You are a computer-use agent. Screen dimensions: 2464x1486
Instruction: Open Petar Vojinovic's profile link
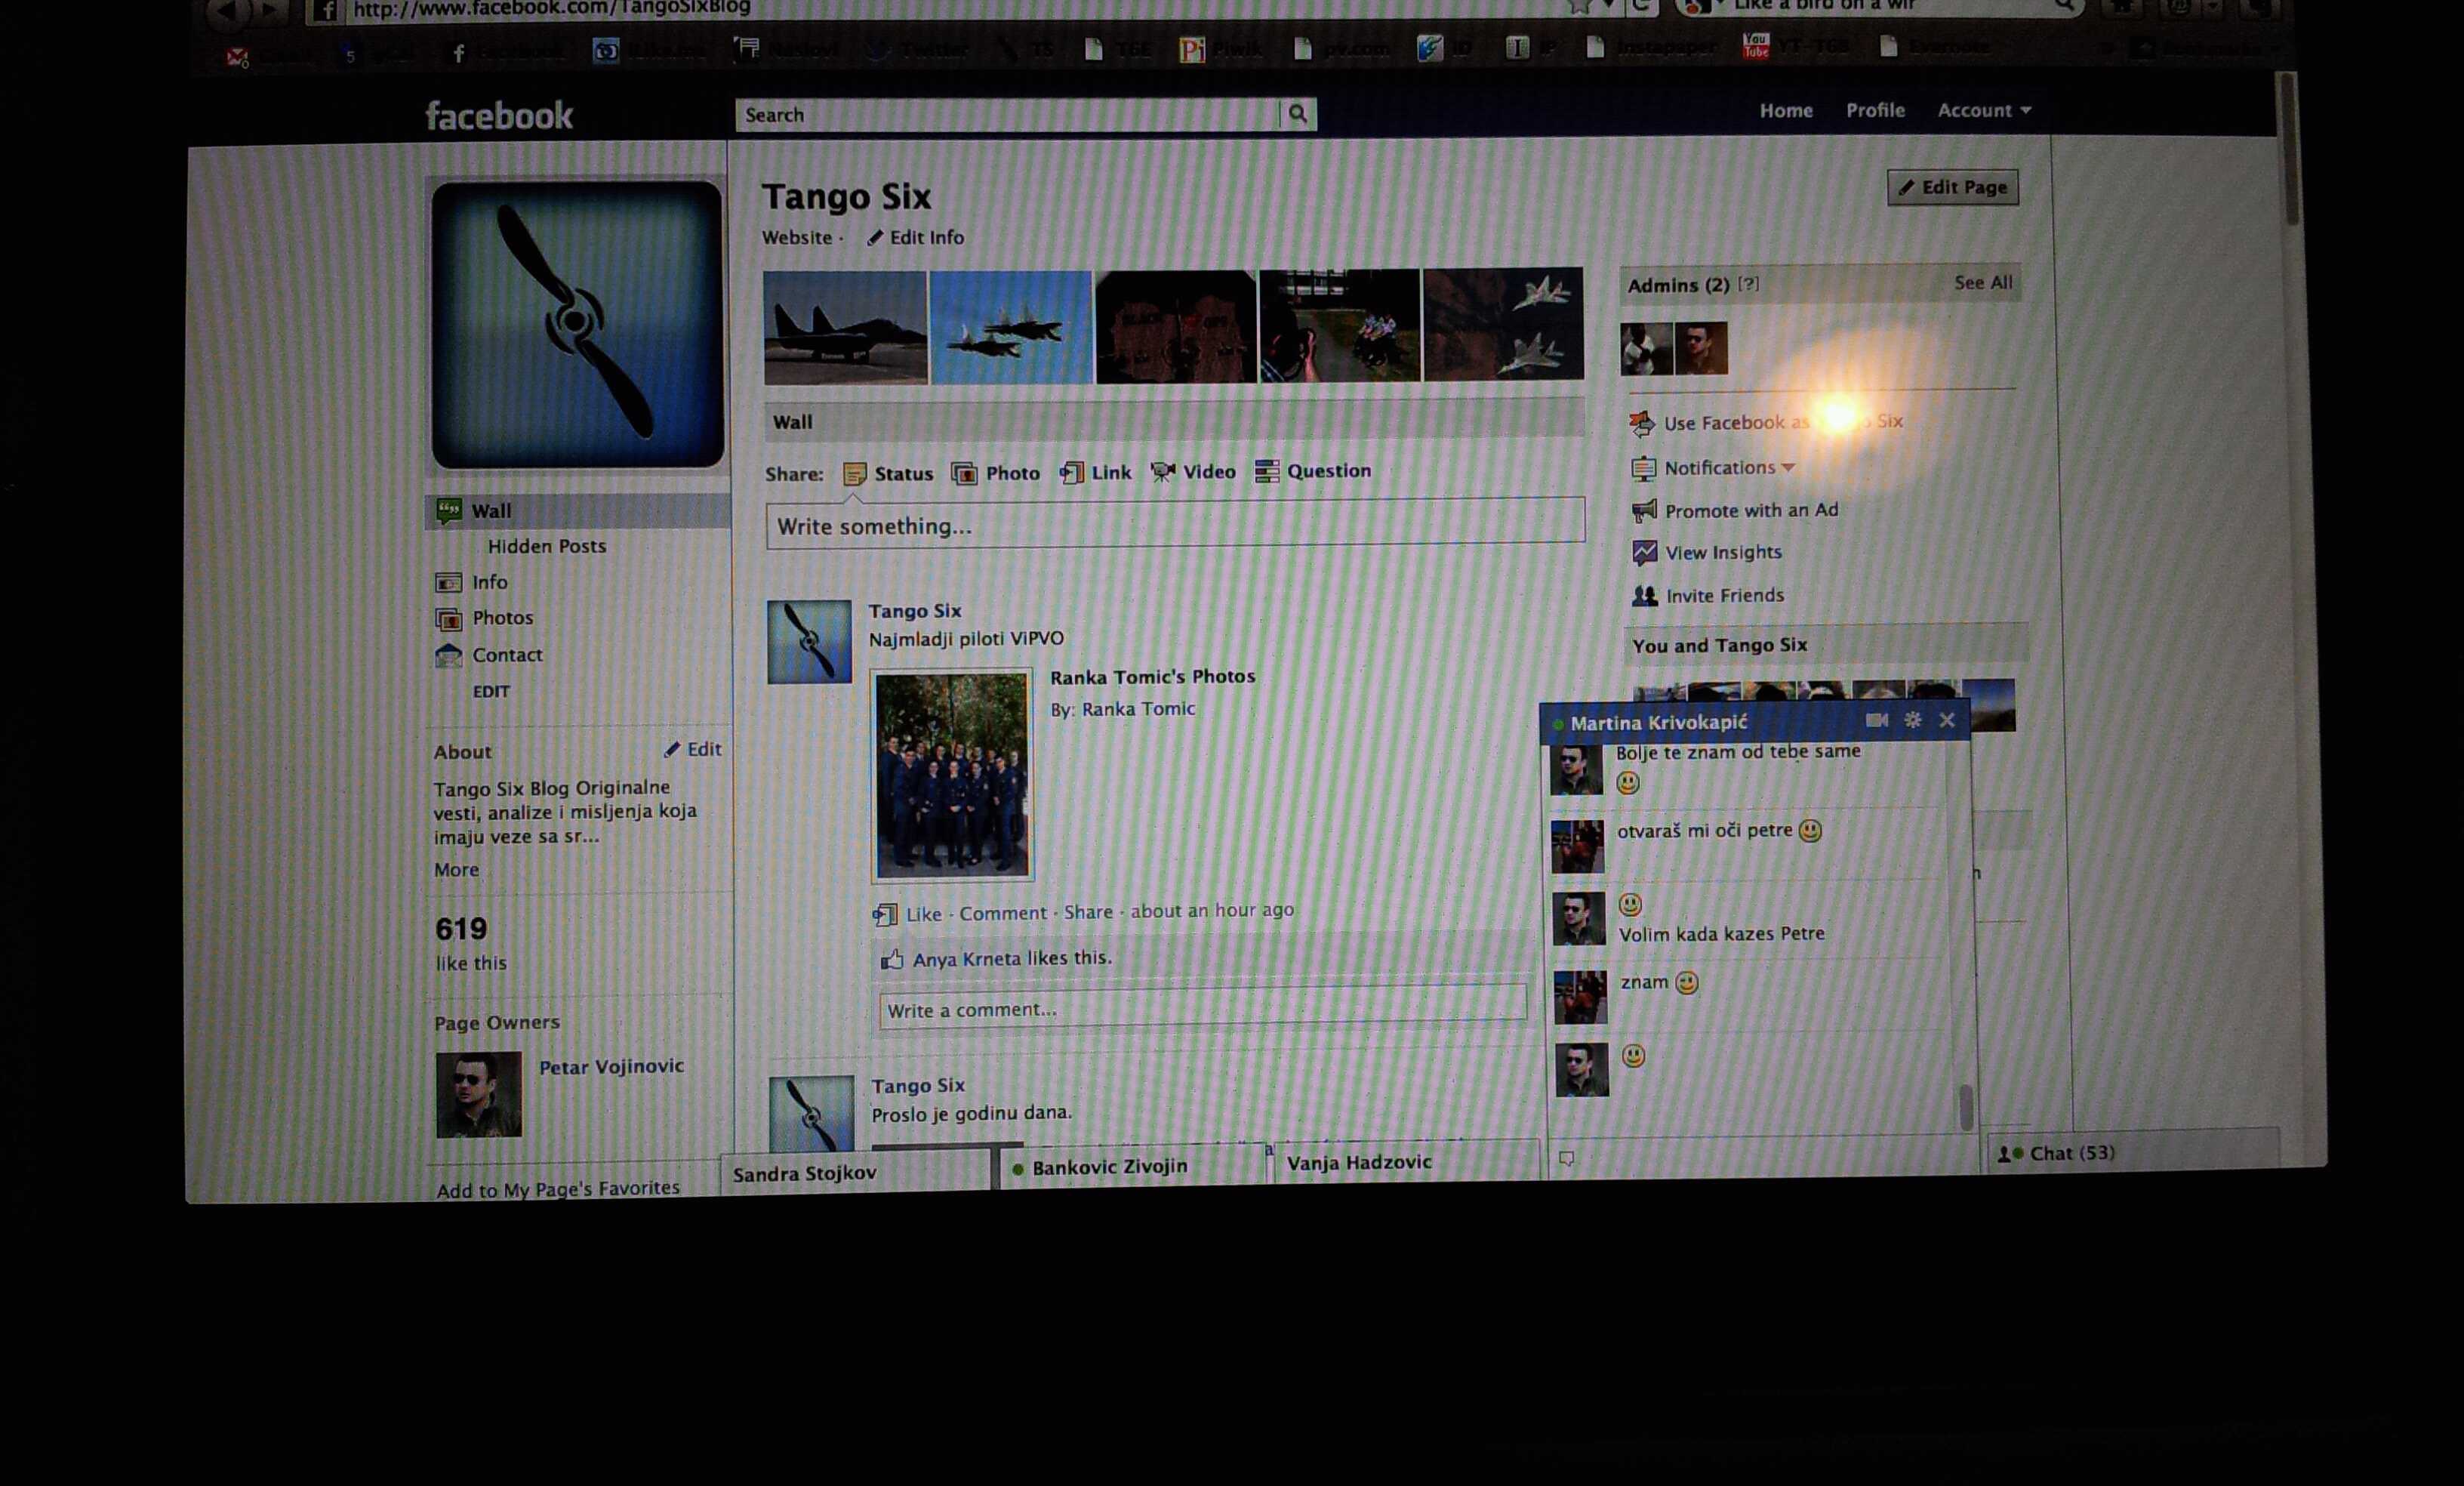click(x=611, y=1067)
